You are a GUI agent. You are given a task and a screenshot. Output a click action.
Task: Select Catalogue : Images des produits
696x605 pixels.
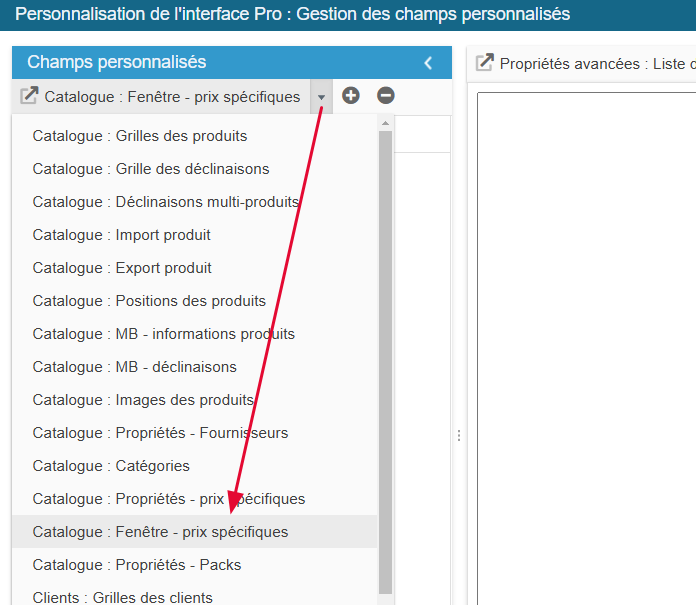point(143,400)
